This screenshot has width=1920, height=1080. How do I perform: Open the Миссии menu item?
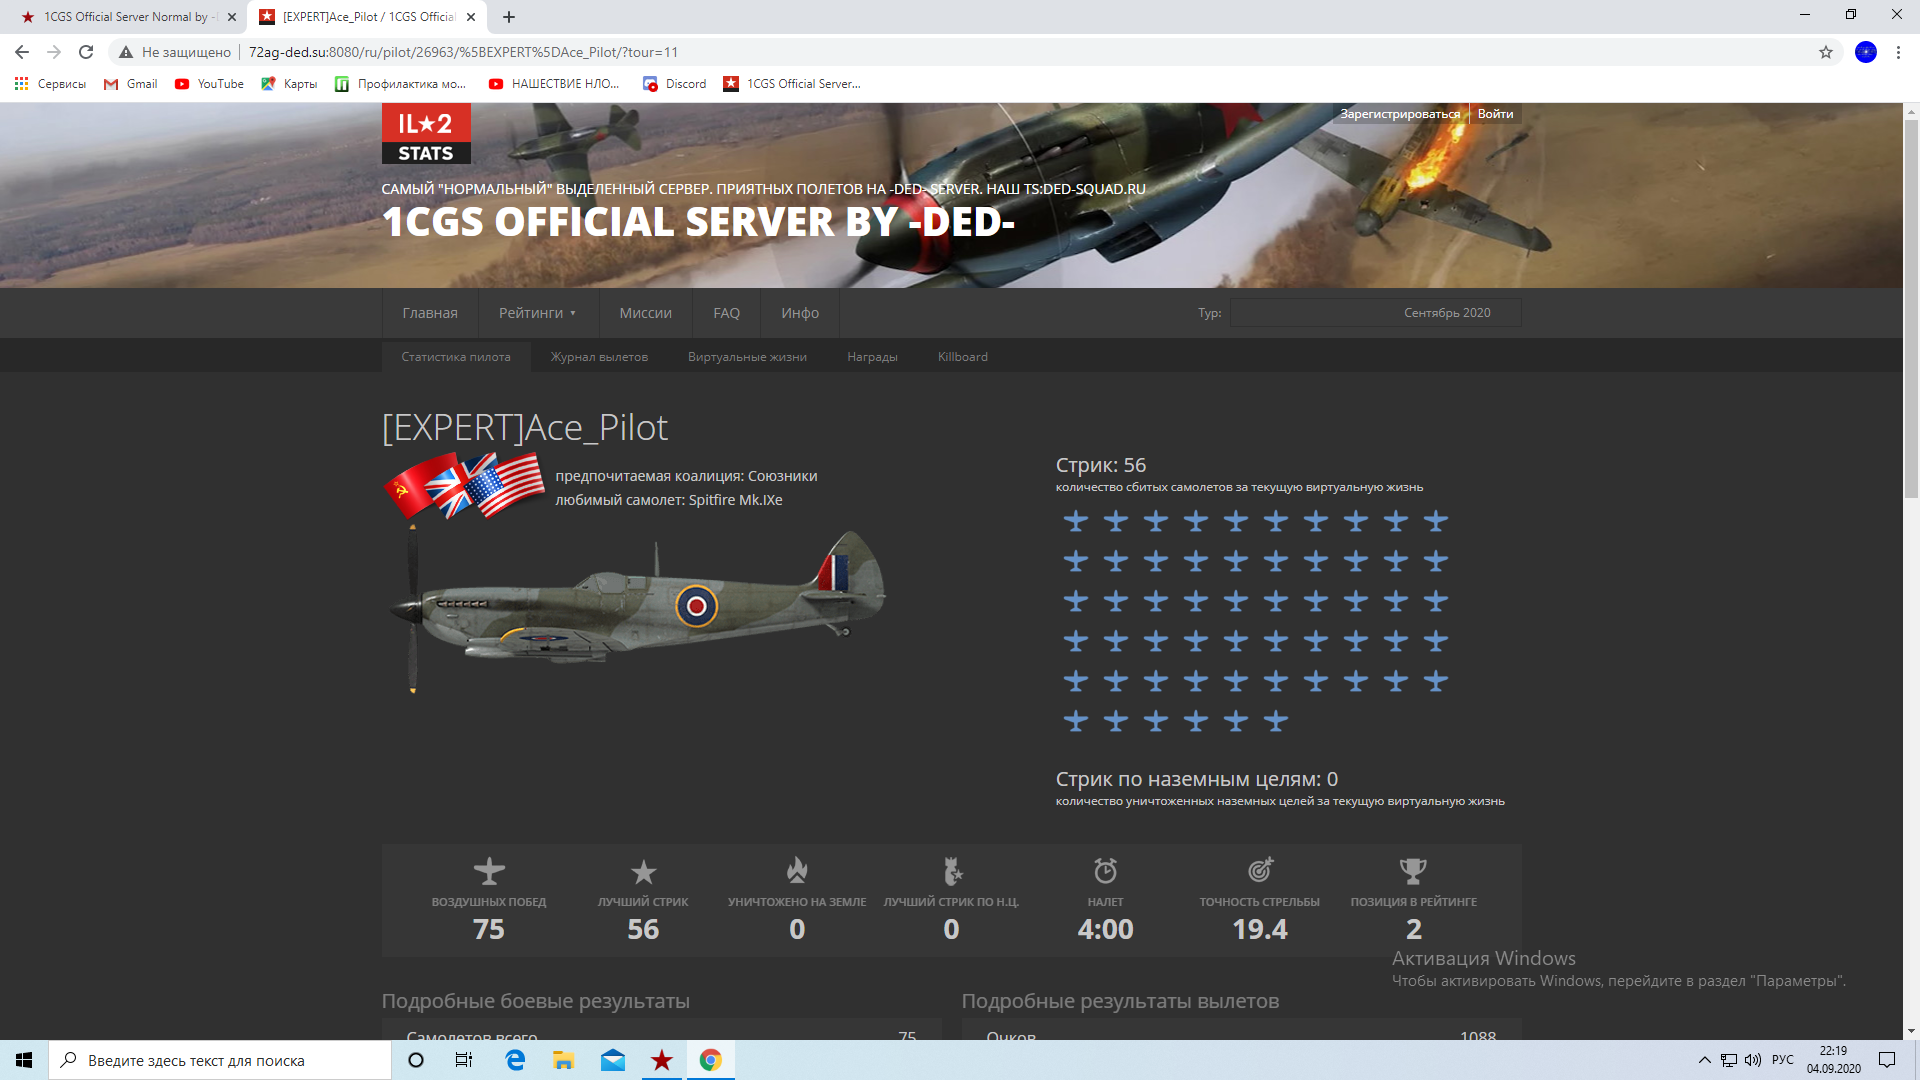(x=645, y=313)
